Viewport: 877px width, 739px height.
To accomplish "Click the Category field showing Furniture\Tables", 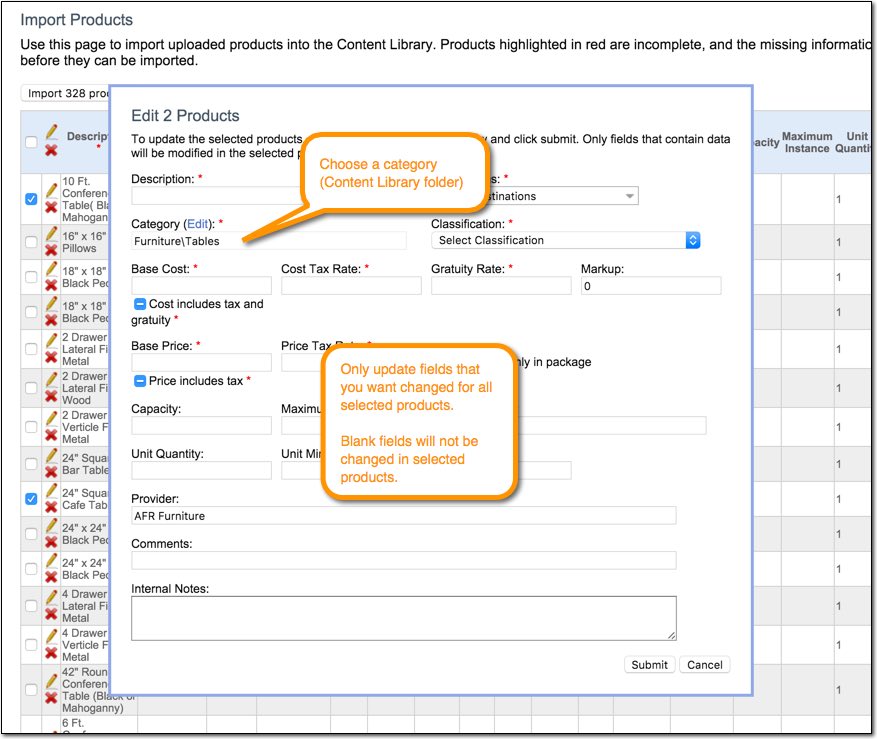I will coord(268,241).
